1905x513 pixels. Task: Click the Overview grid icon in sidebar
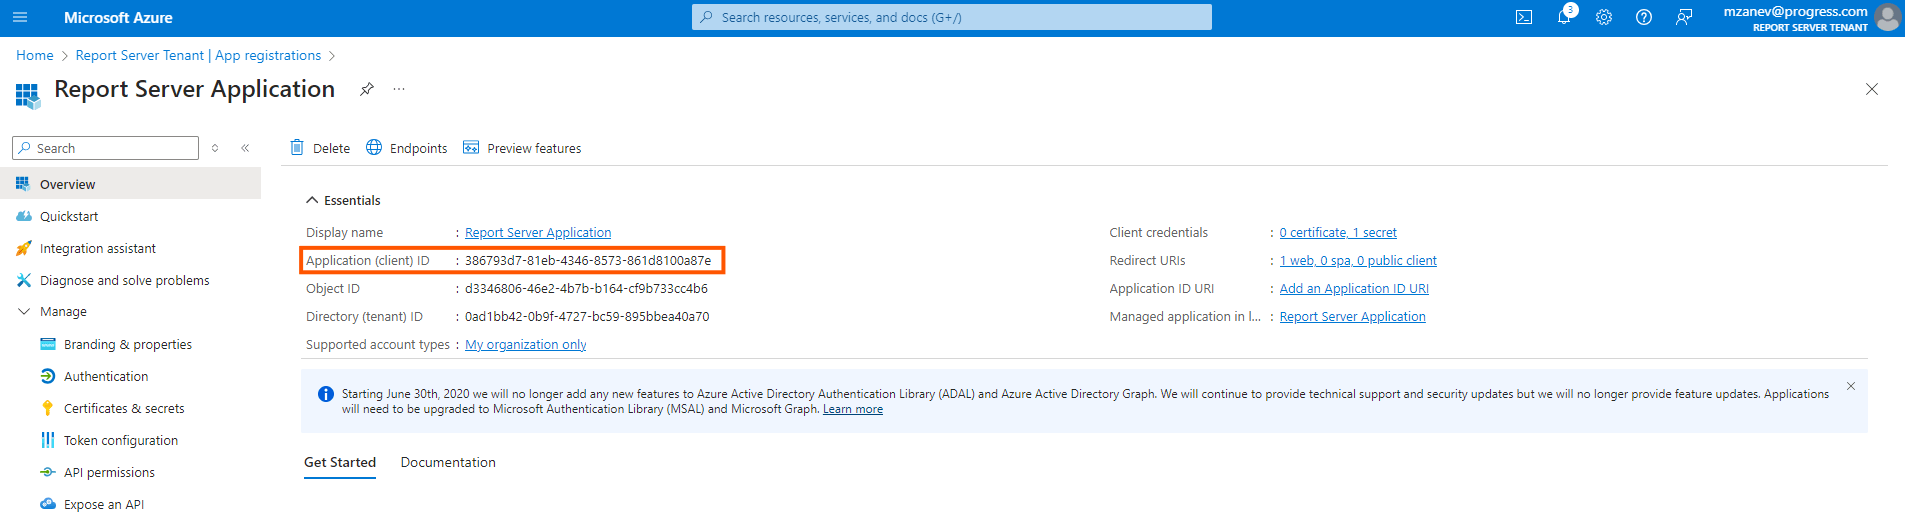(23, 184)
